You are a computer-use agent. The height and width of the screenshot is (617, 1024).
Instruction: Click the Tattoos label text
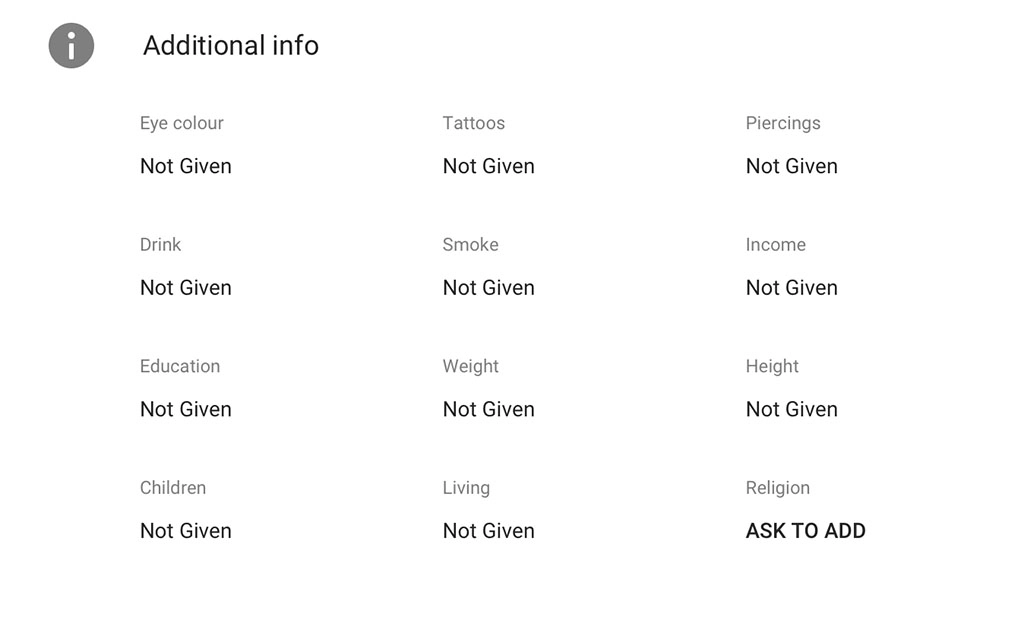click(474, 122)
